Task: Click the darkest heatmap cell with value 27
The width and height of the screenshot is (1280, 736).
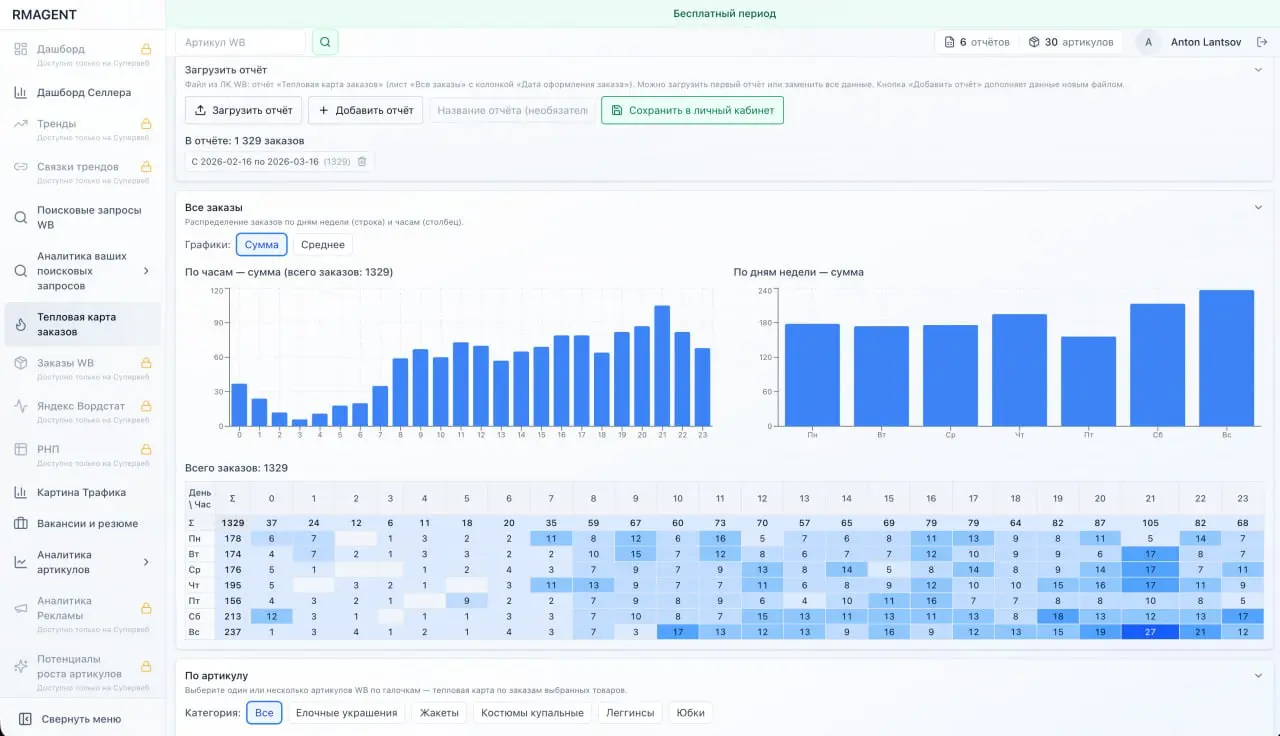Action: (1149, 632)
